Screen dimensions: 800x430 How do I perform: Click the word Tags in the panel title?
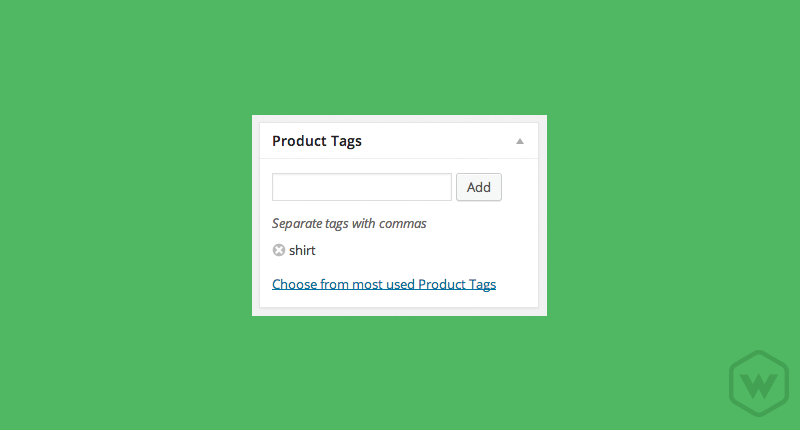click(346, 141)
